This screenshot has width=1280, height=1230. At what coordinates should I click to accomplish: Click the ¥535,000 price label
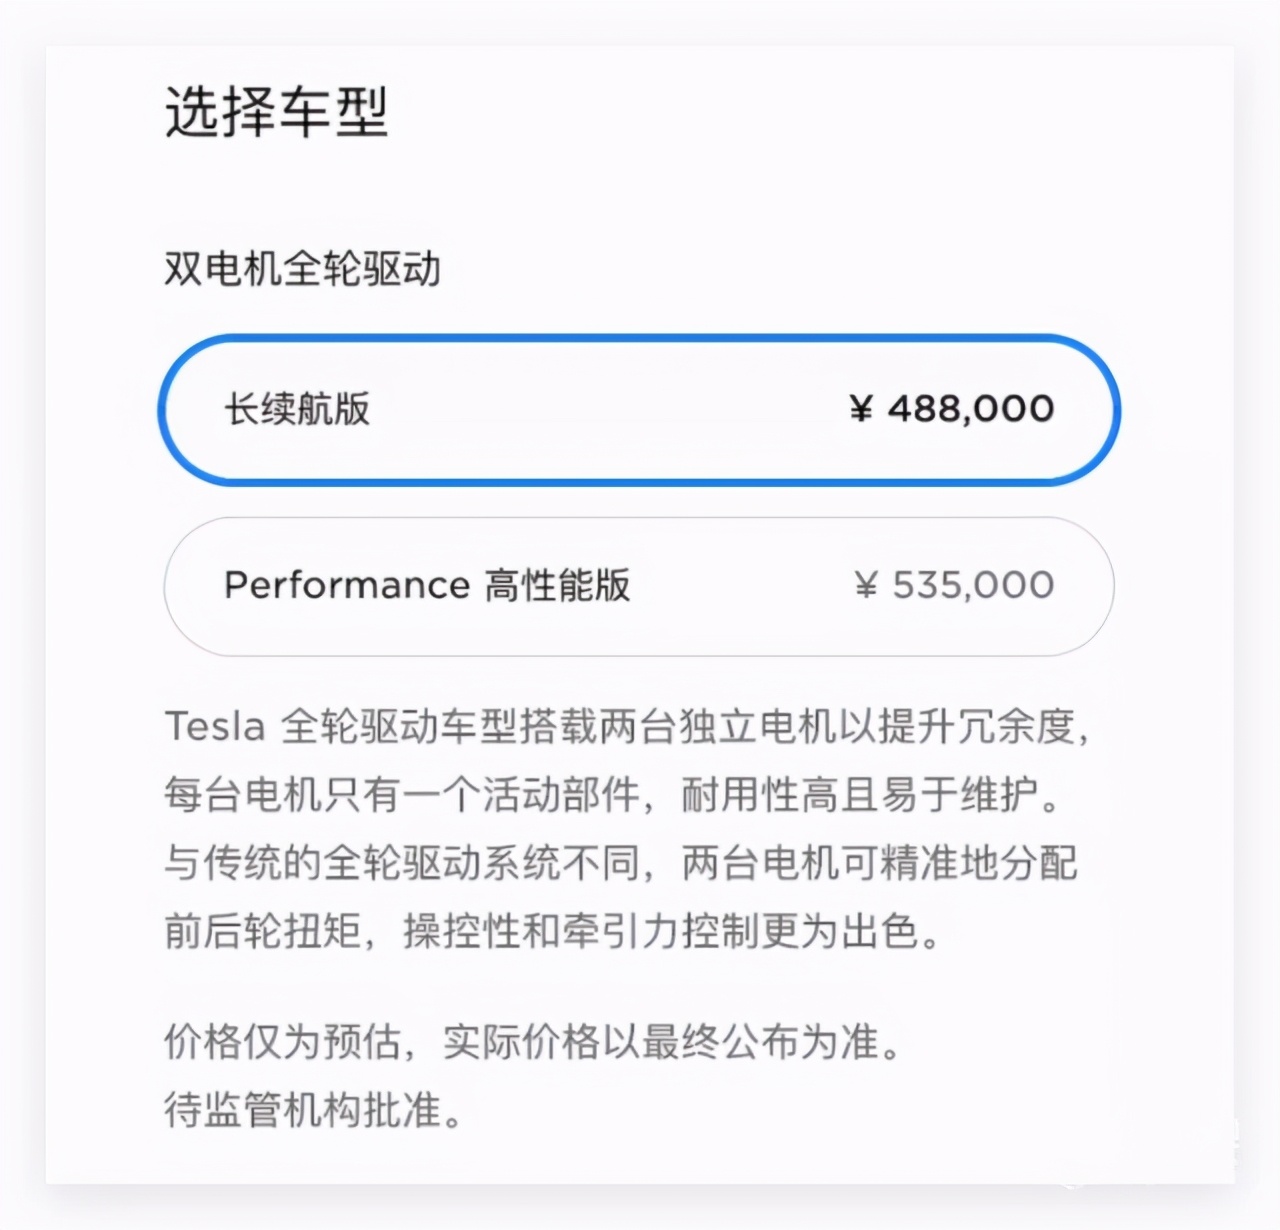[952, 586]
